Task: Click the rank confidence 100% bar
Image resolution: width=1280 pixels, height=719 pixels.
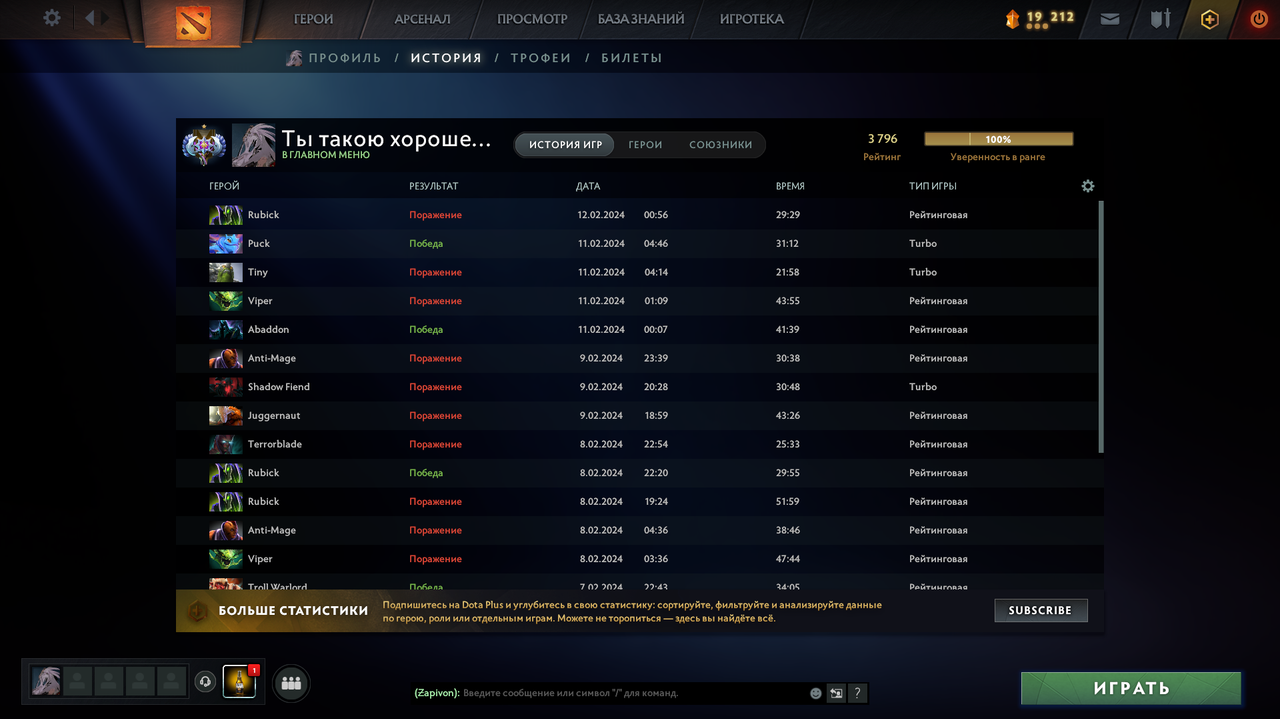Action: 998,139
